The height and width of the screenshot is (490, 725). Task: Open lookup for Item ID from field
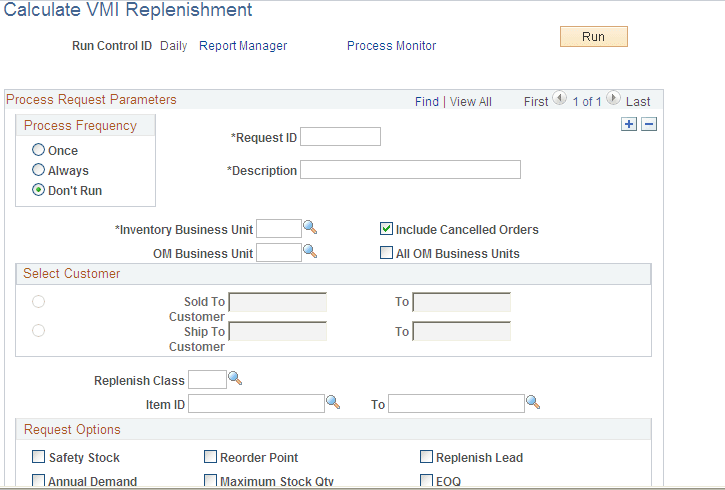point(333,402)
